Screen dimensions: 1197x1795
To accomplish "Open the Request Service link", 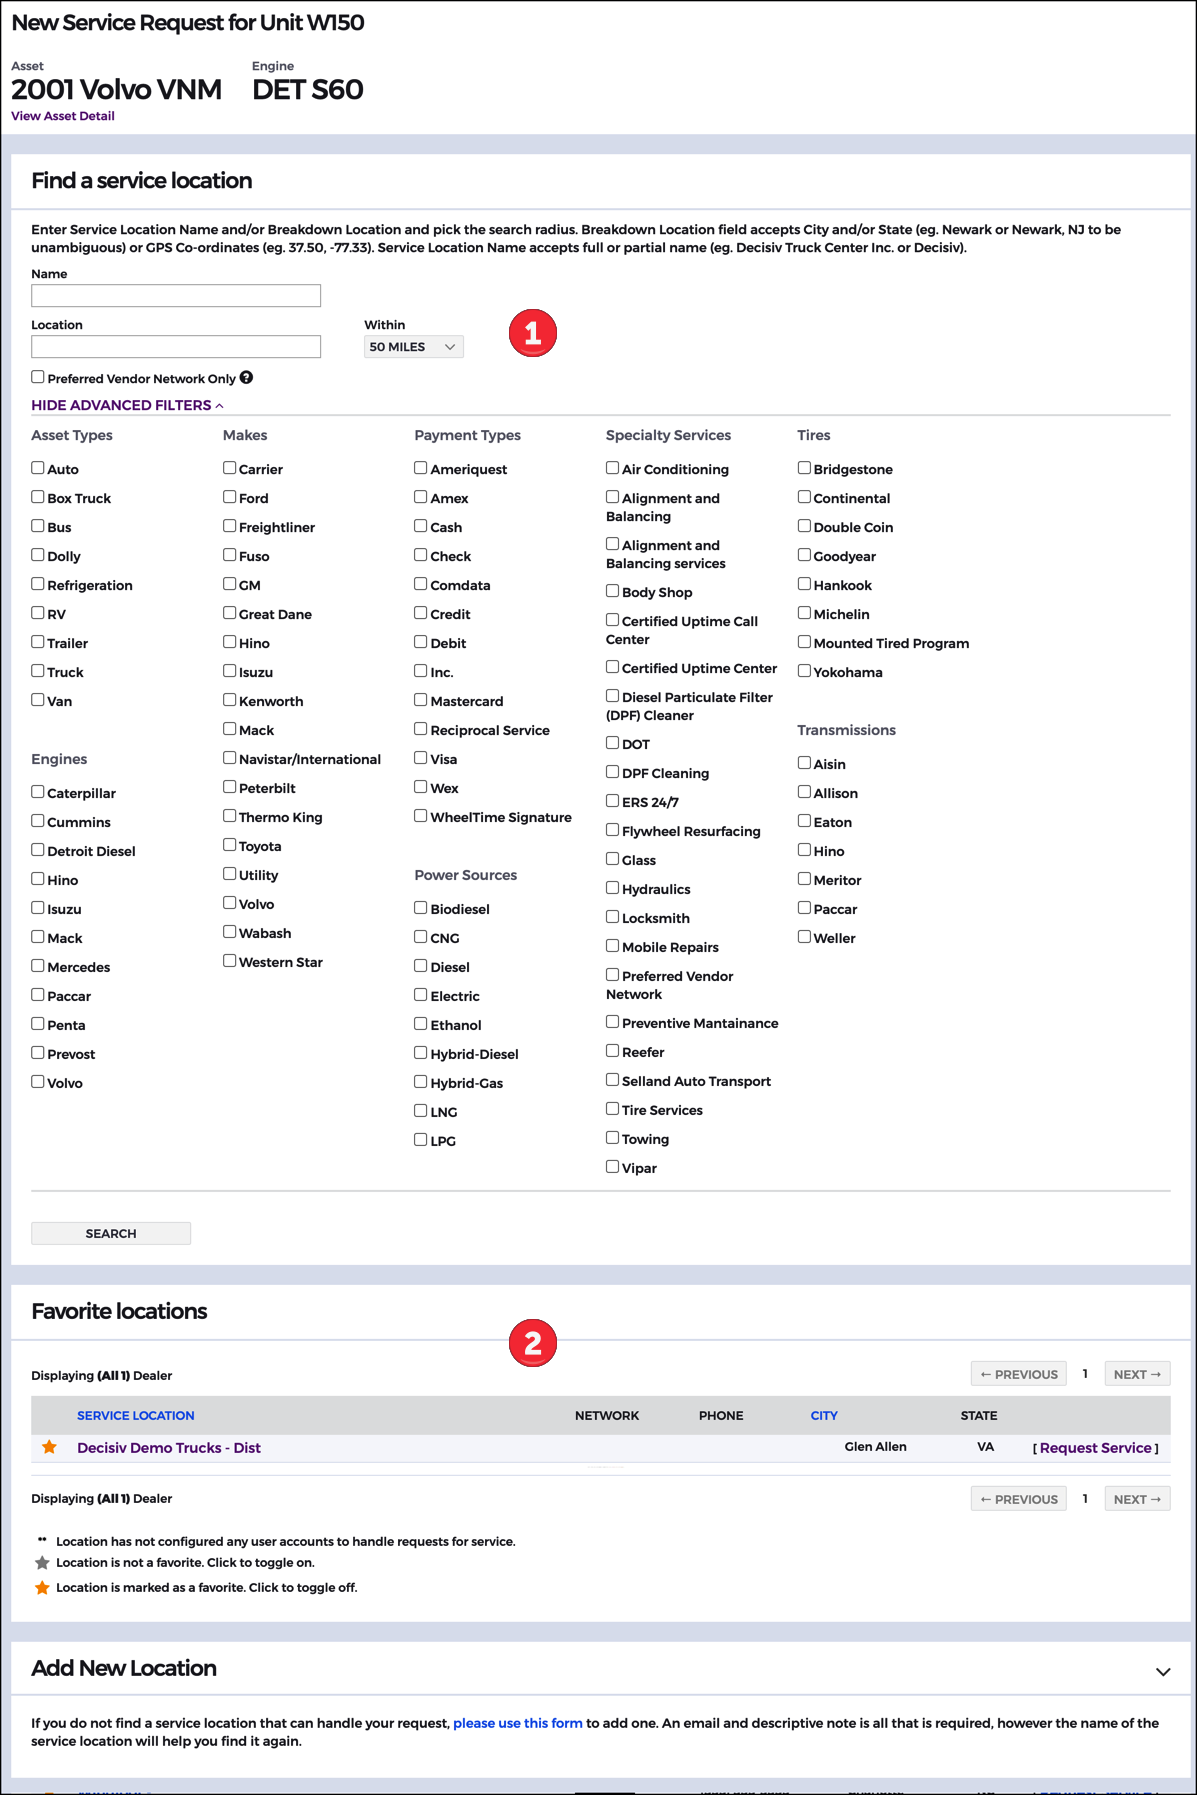I will 1096,1448.
